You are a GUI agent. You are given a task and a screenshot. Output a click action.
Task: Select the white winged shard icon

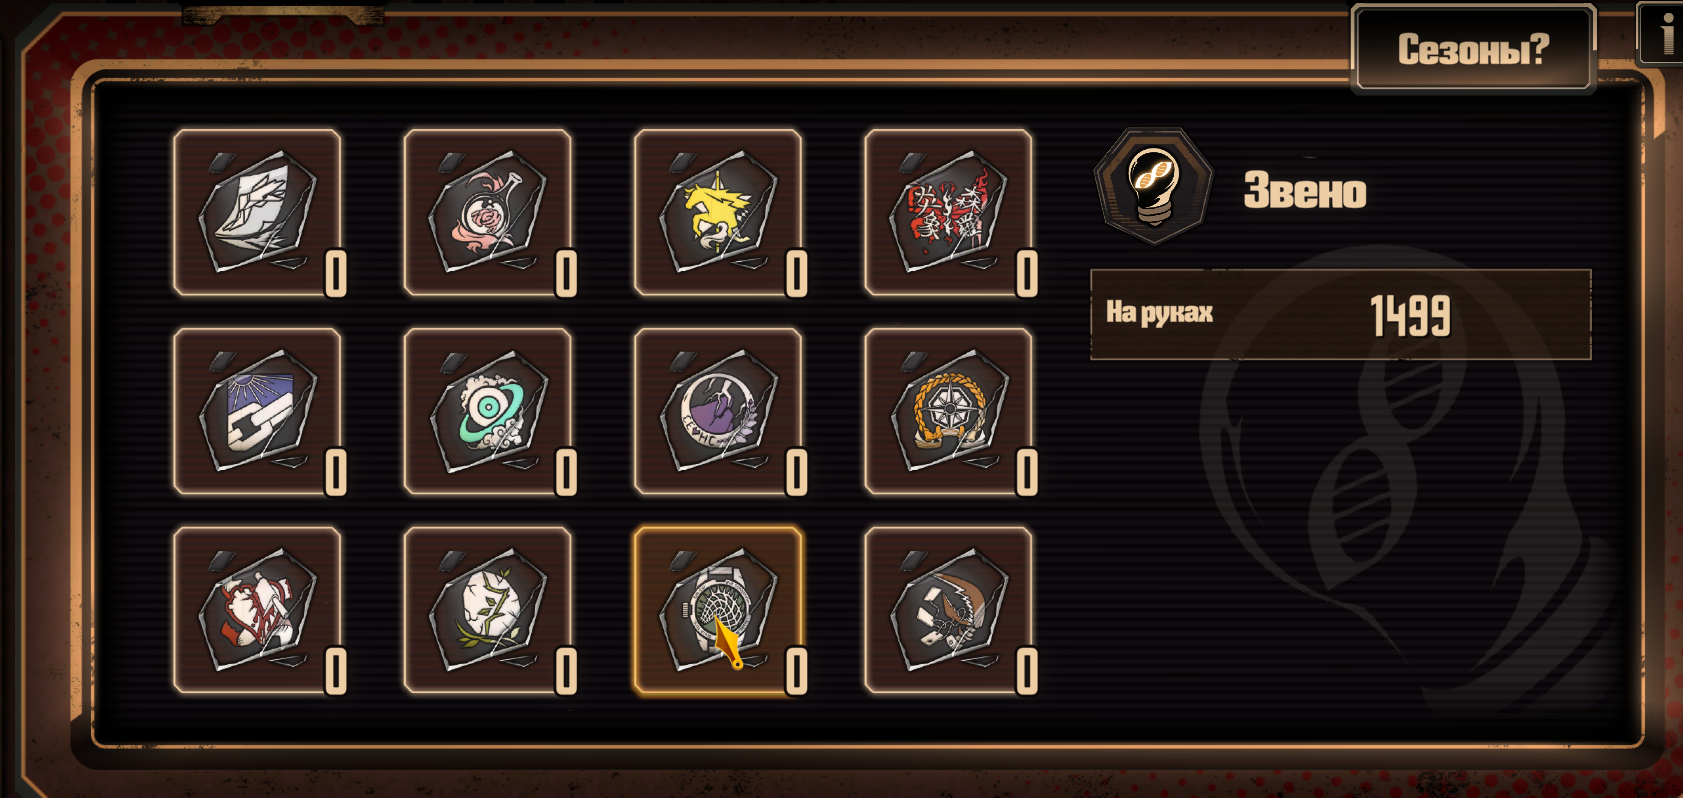point(257,212)
